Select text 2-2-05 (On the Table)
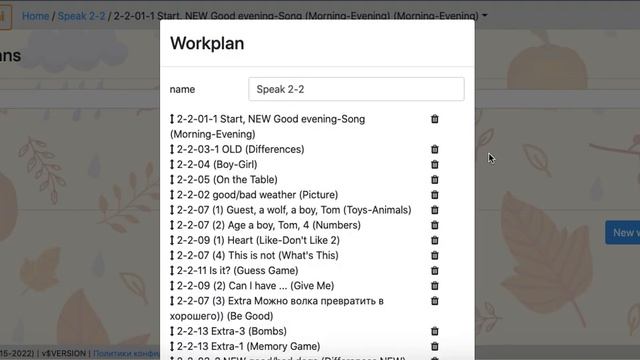The width and height of the screenshot is (640, 360). [227, 180]
